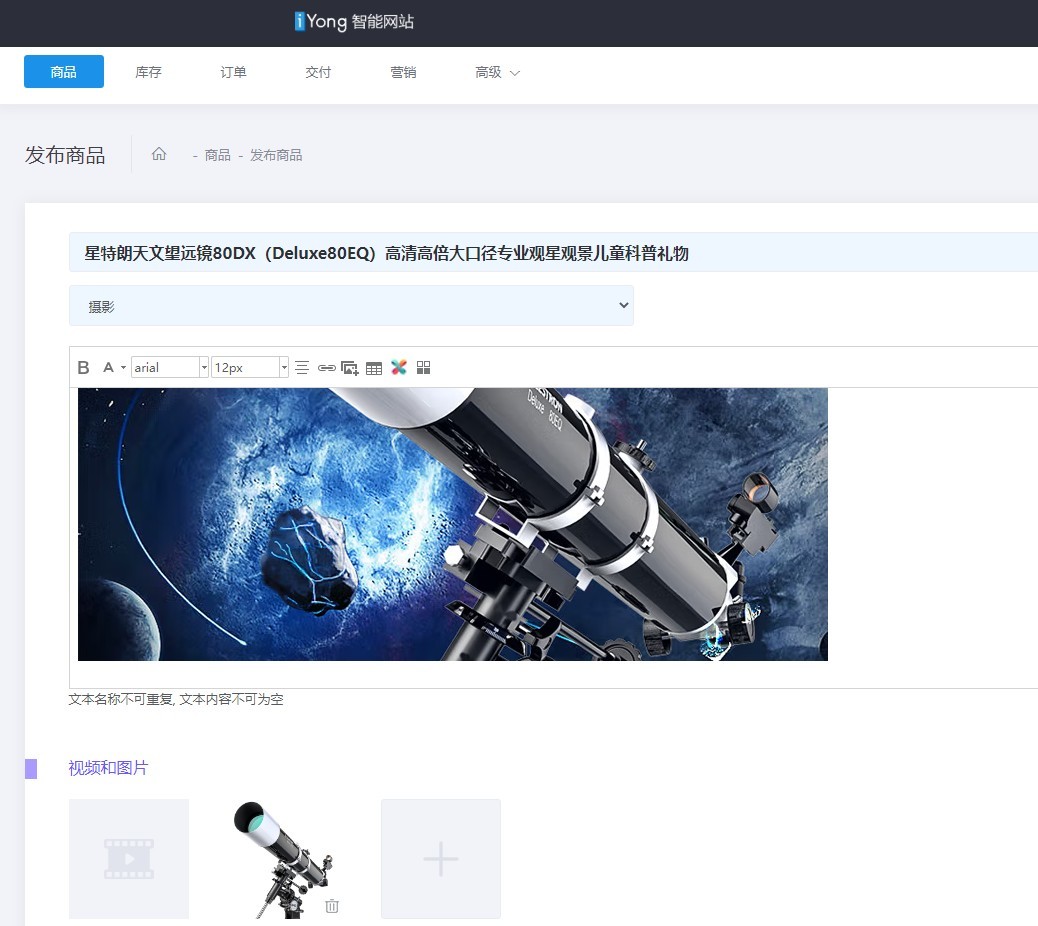Viewport: 1038px width, 926px height.
Task: Click the home icon in the breadcrumb
Action: click(158, 154)
